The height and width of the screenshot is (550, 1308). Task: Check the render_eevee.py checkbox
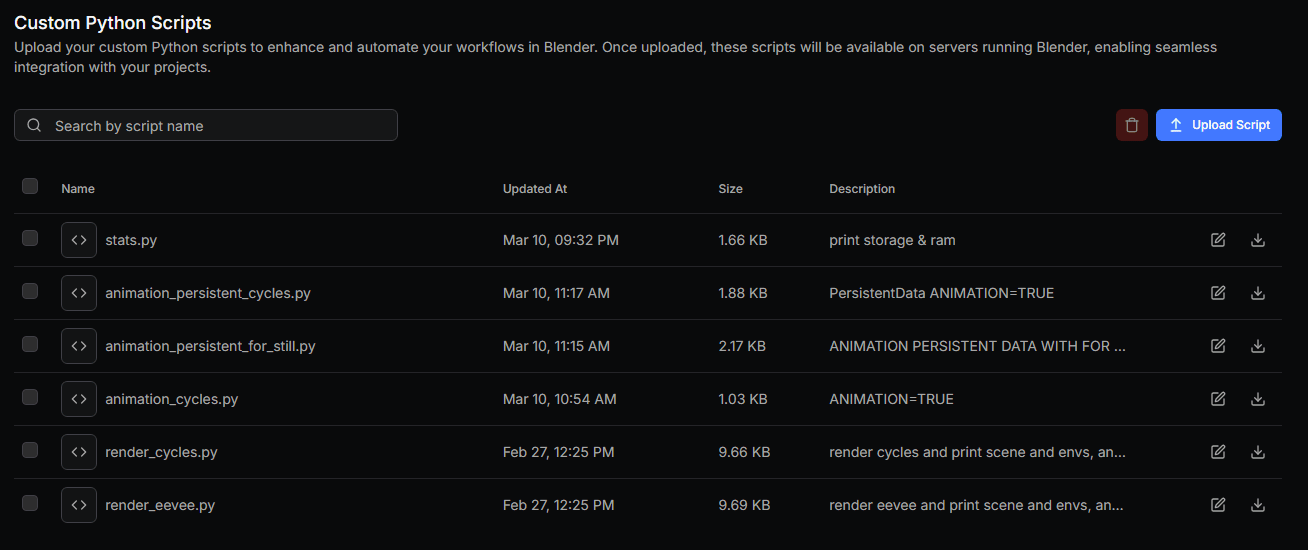coord(30,503)
